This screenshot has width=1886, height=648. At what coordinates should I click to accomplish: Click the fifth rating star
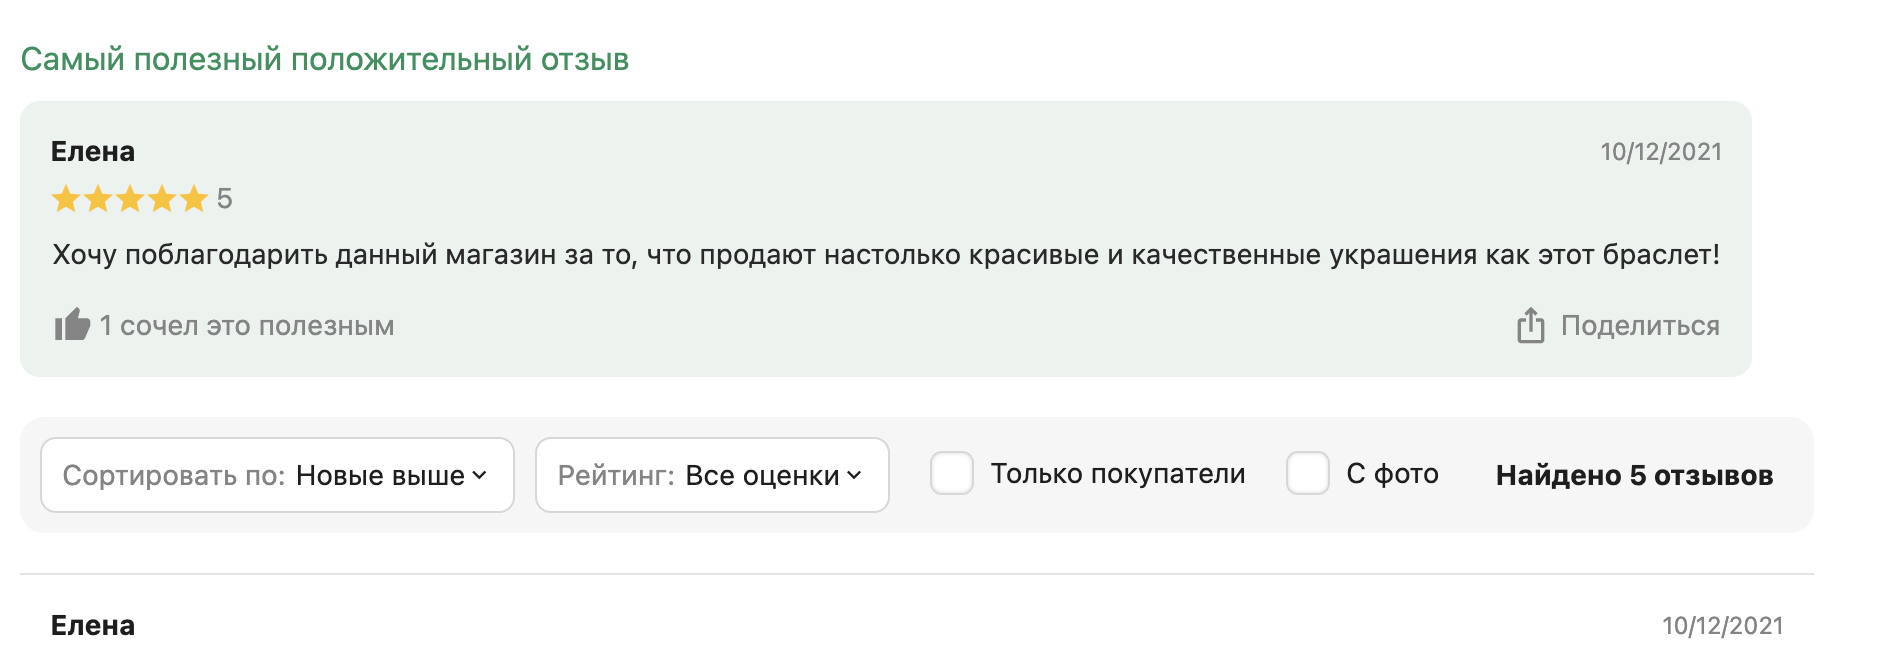coord(194,199)
